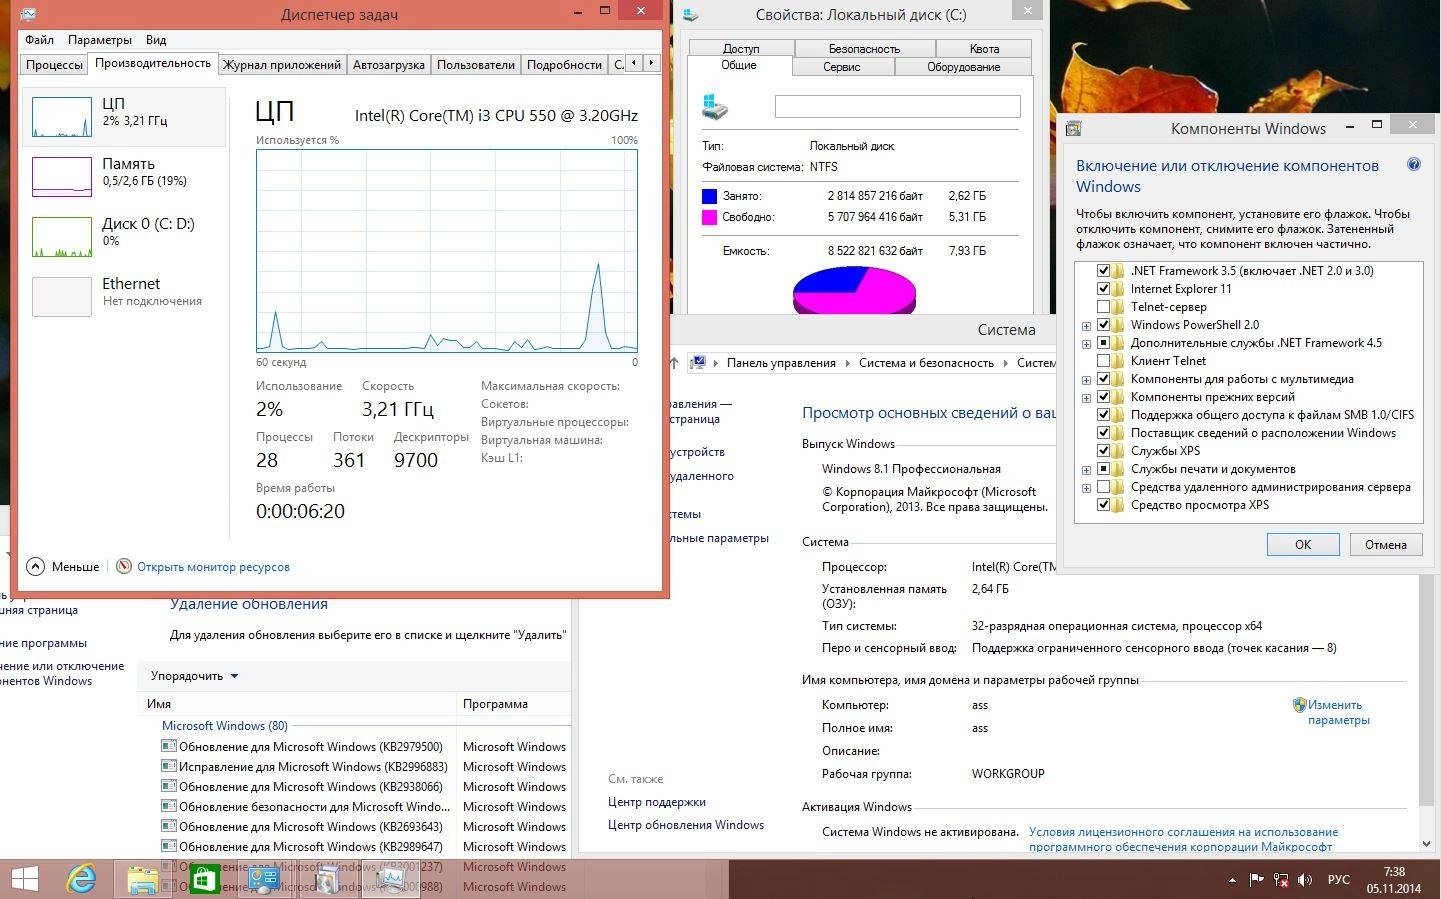Expand Дополнительные службы .NET Framework 4.5 node
Screen dimensions: 1441x899
coord(1086,344)
